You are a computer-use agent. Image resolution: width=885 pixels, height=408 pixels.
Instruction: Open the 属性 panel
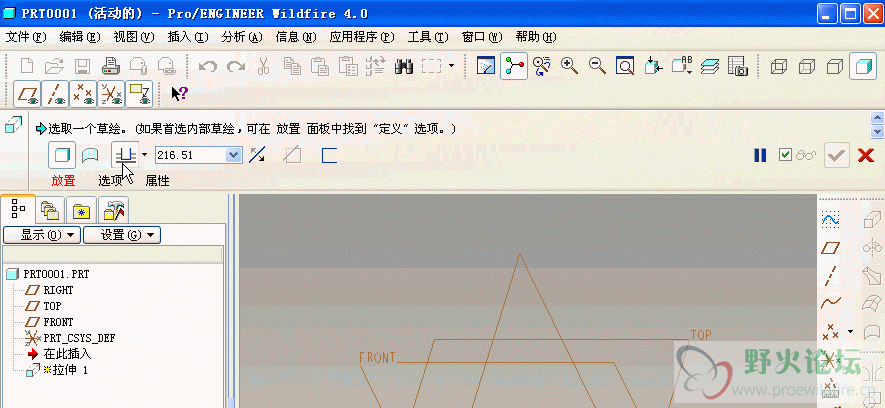[157, 181]
